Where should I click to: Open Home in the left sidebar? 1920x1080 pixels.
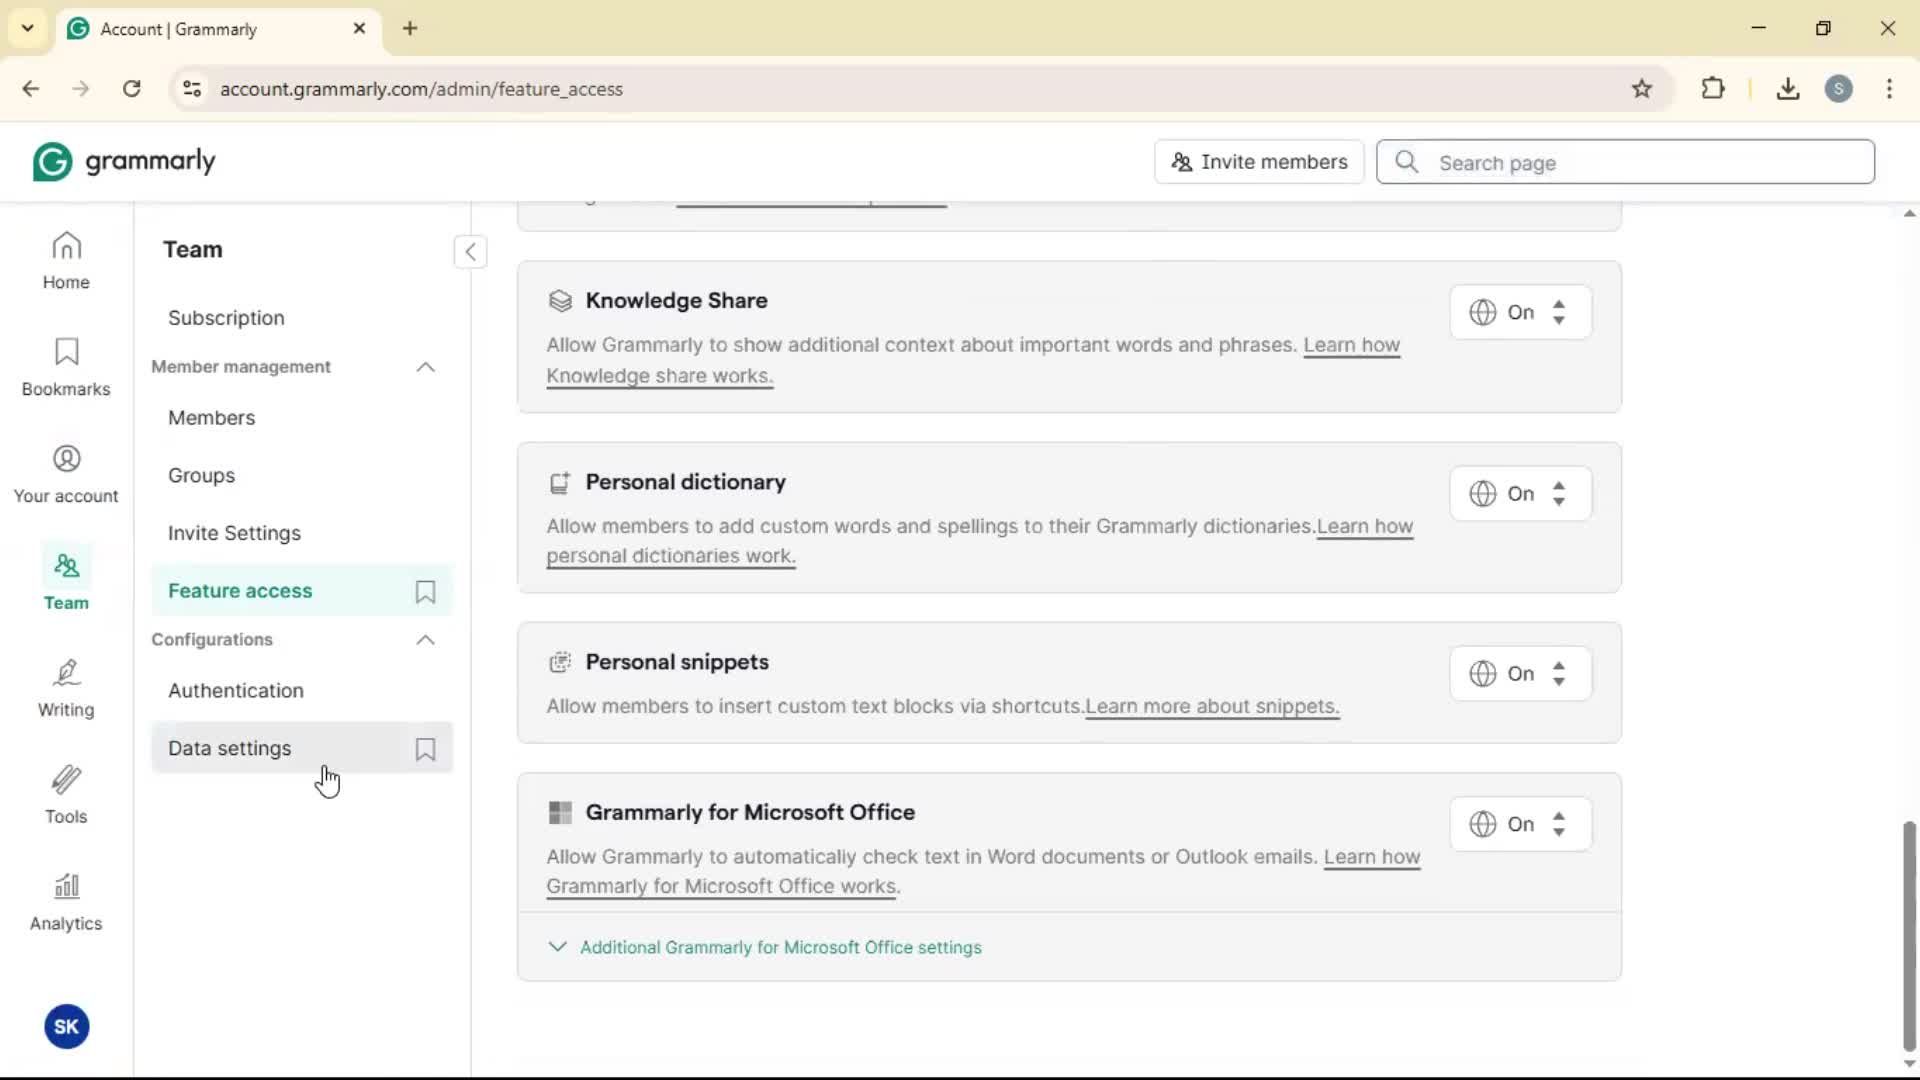pyautogui.click(x=66, y=260)
